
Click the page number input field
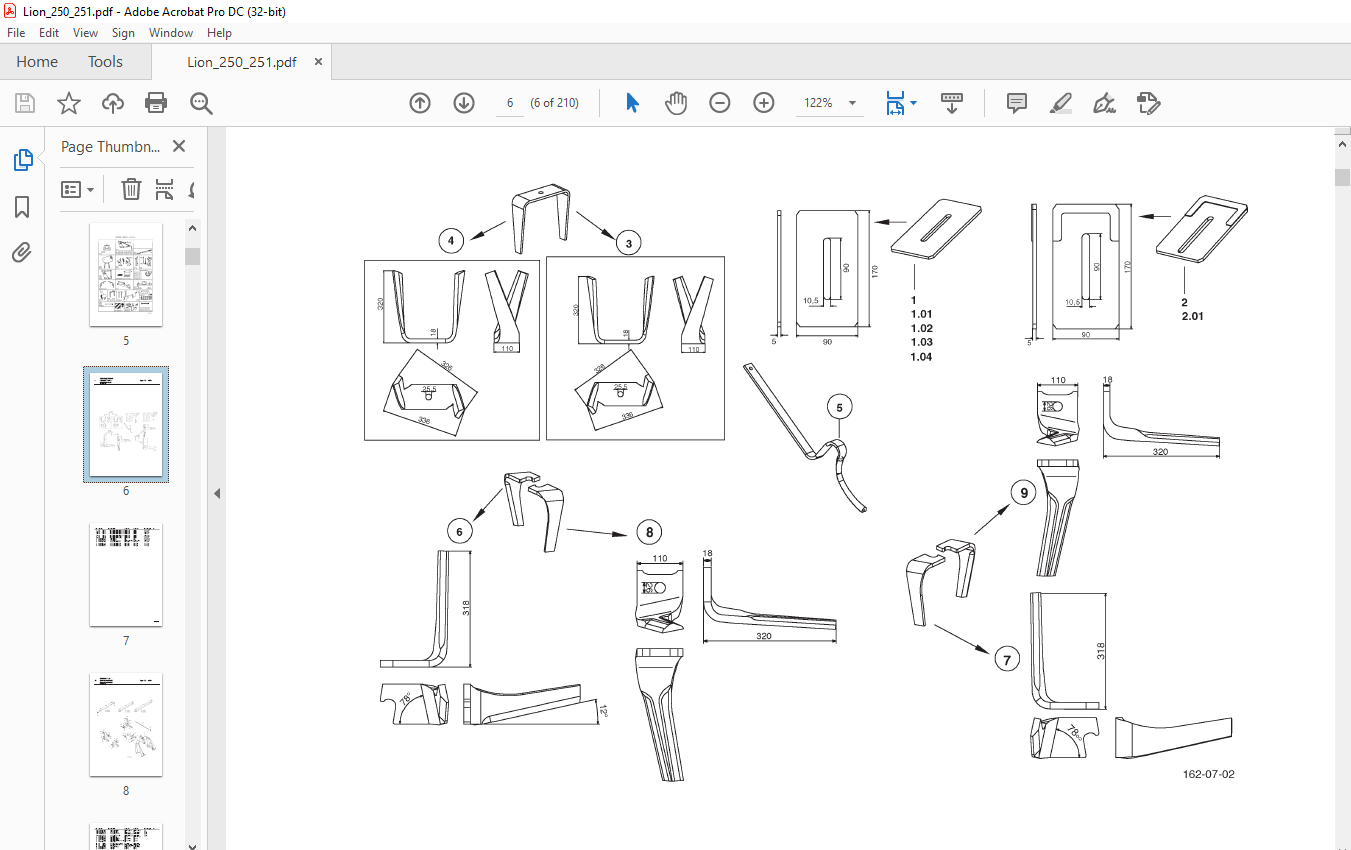[x=509, y=103]
